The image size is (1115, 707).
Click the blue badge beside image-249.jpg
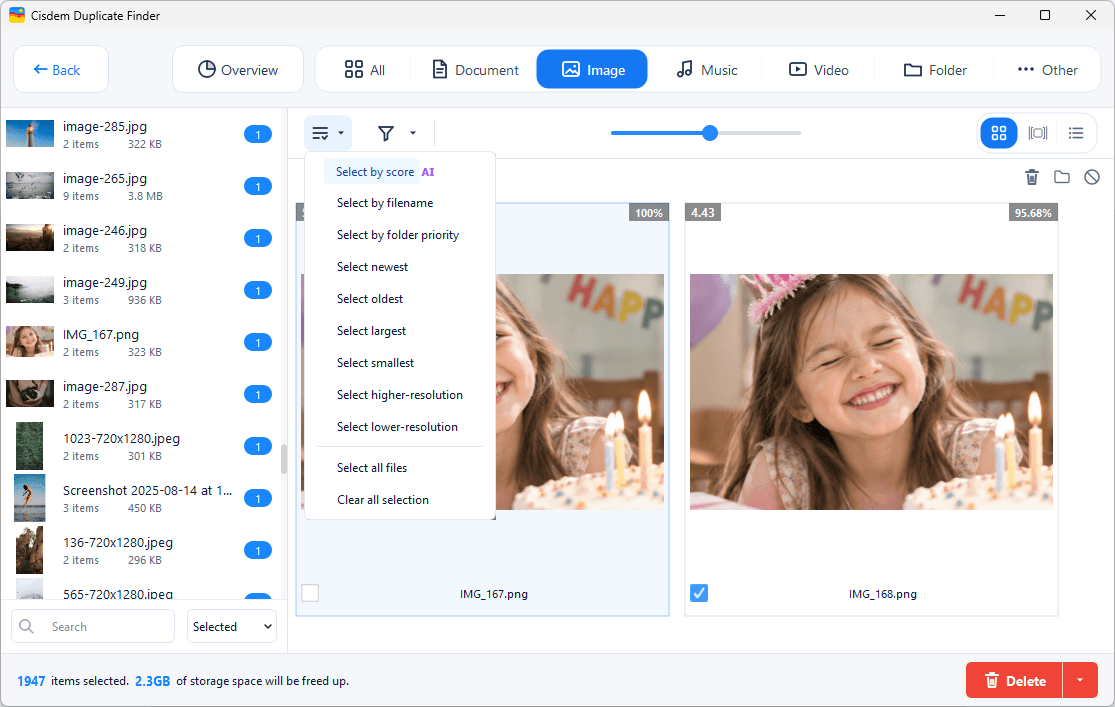point(257,290)
